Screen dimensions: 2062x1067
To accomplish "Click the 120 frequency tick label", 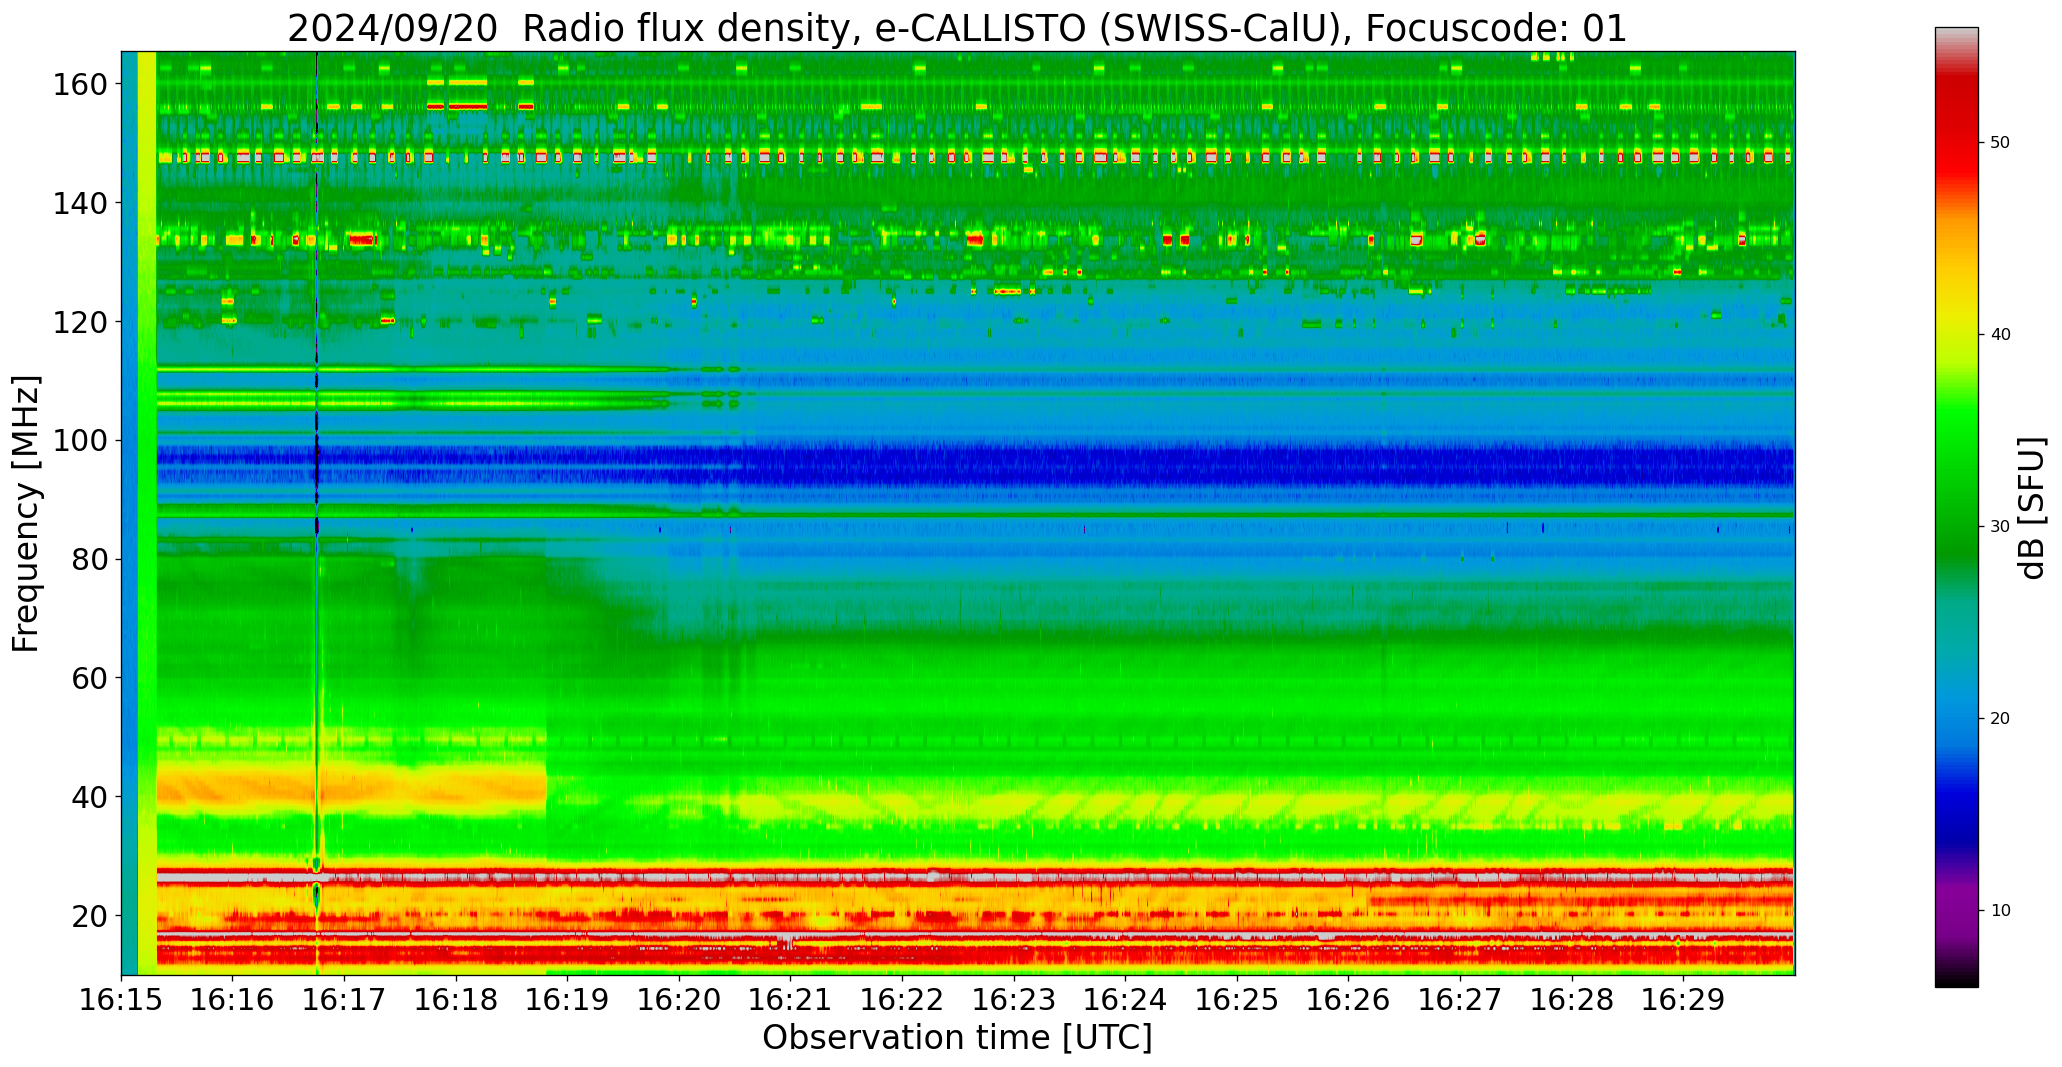I will [80, 322].
